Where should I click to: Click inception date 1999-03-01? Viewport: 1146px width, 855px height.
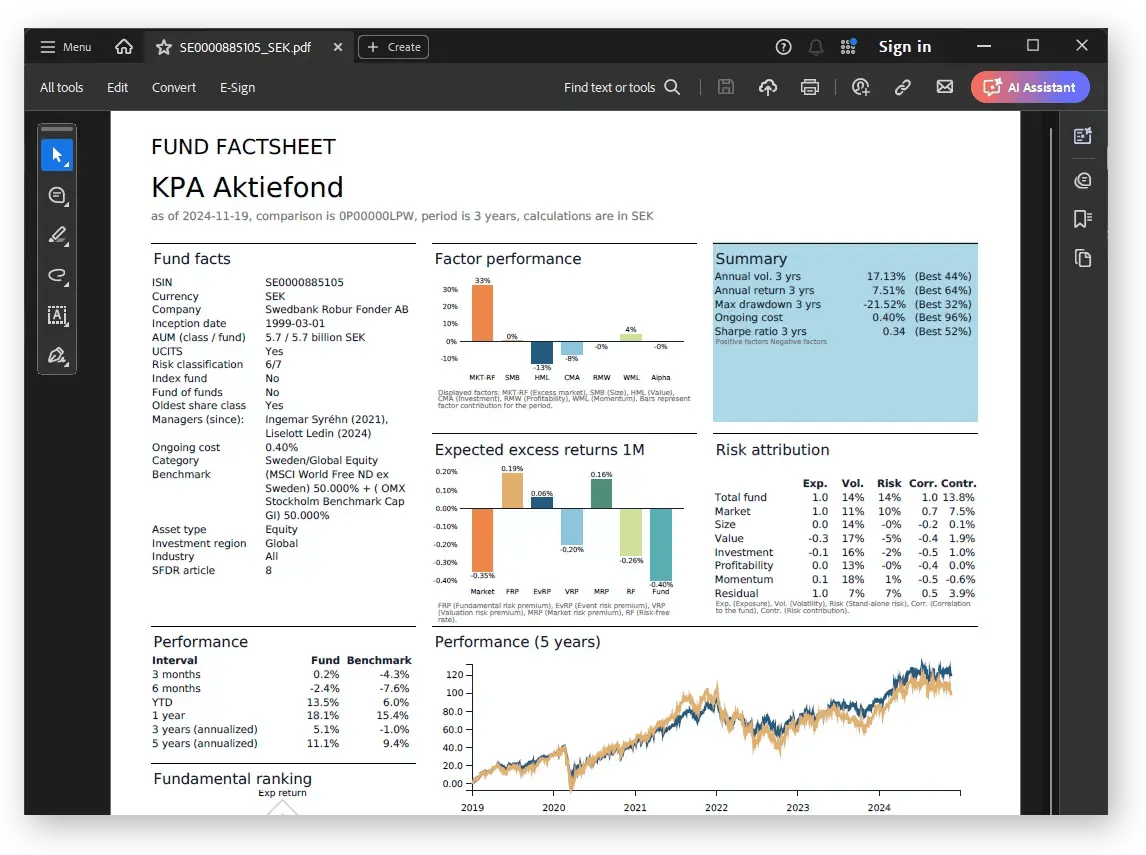click(295, 323)
